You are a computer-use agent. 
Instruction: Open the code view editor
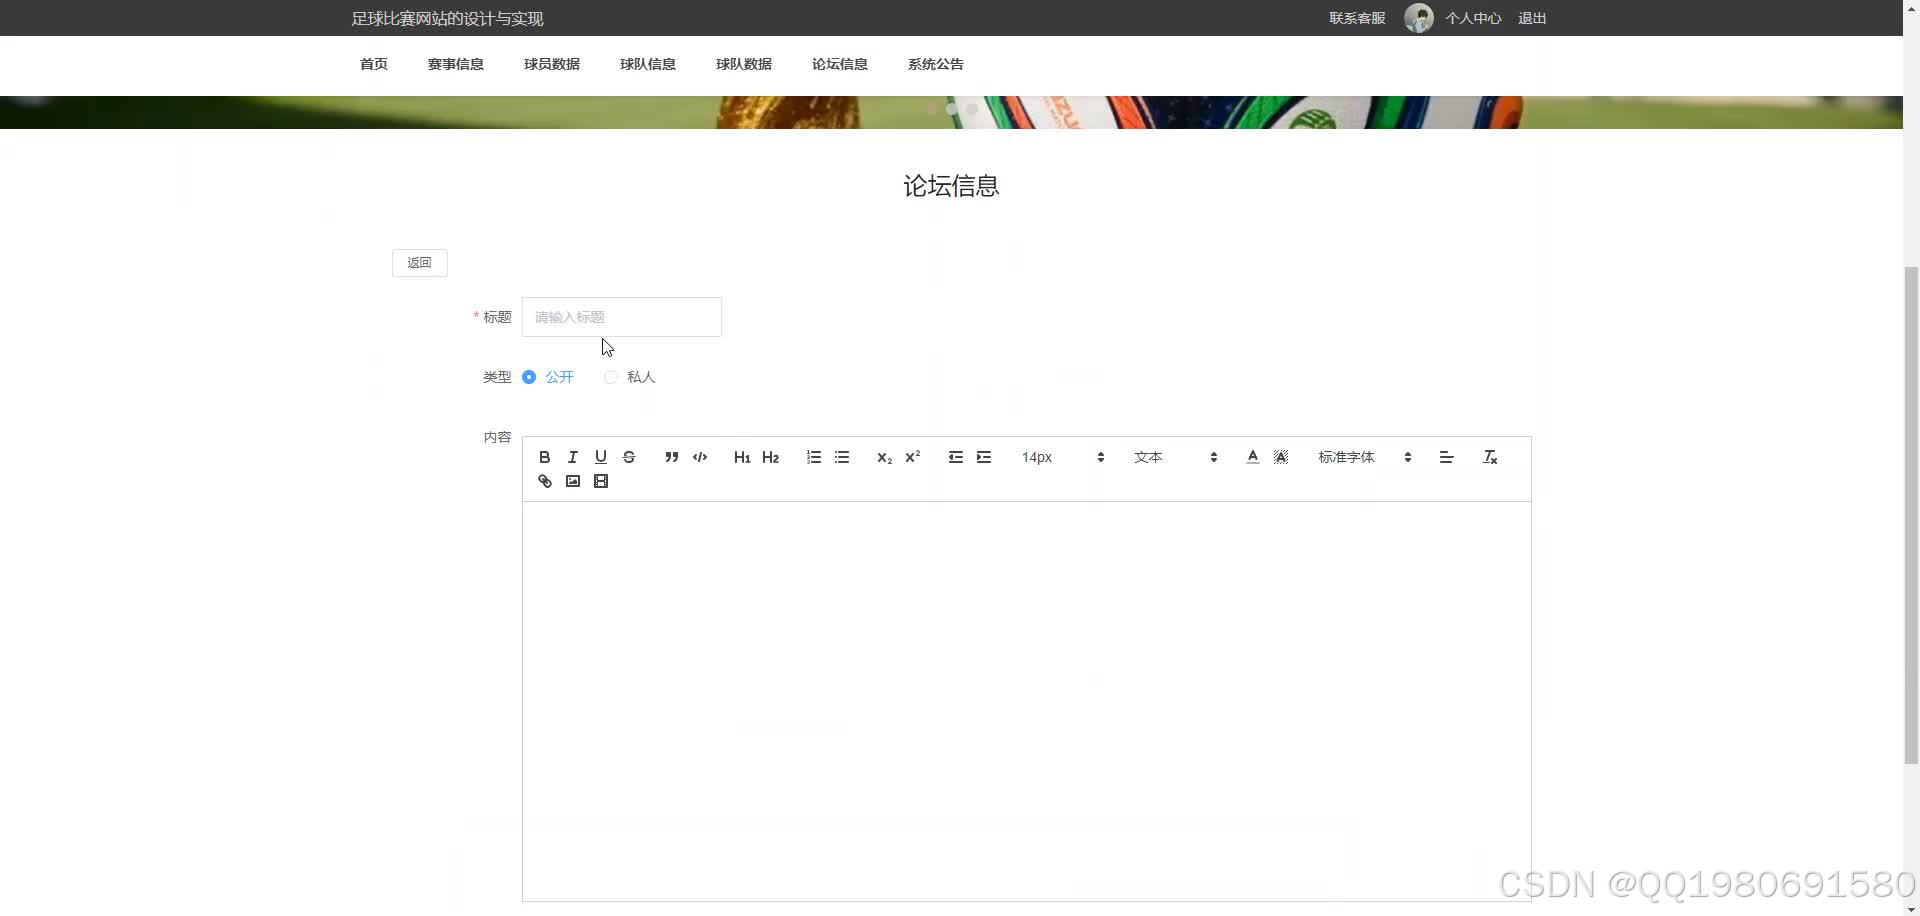pos(699,457)
